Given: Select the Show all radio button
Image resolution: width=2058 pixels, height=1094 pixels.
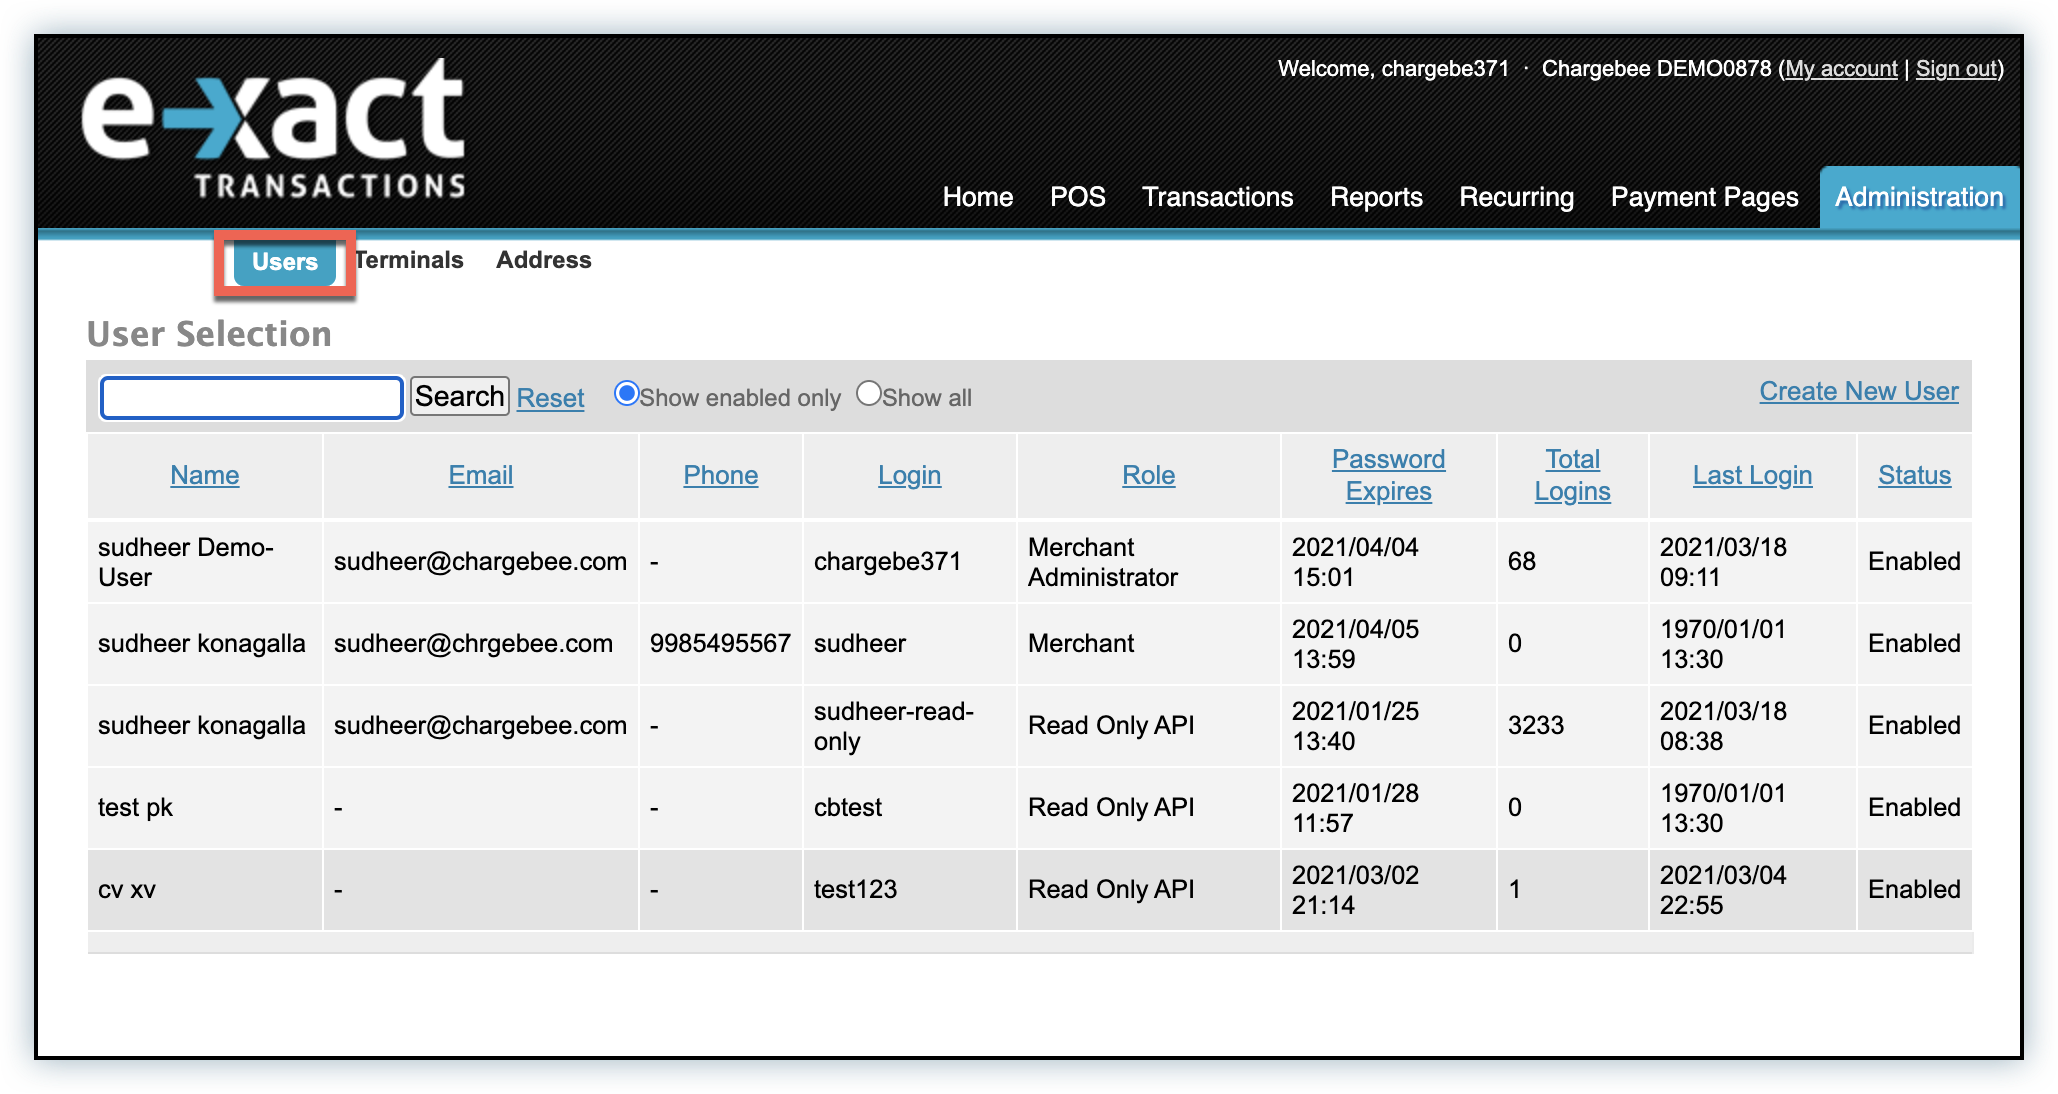Looking at the screenshot, I should 868,394.
